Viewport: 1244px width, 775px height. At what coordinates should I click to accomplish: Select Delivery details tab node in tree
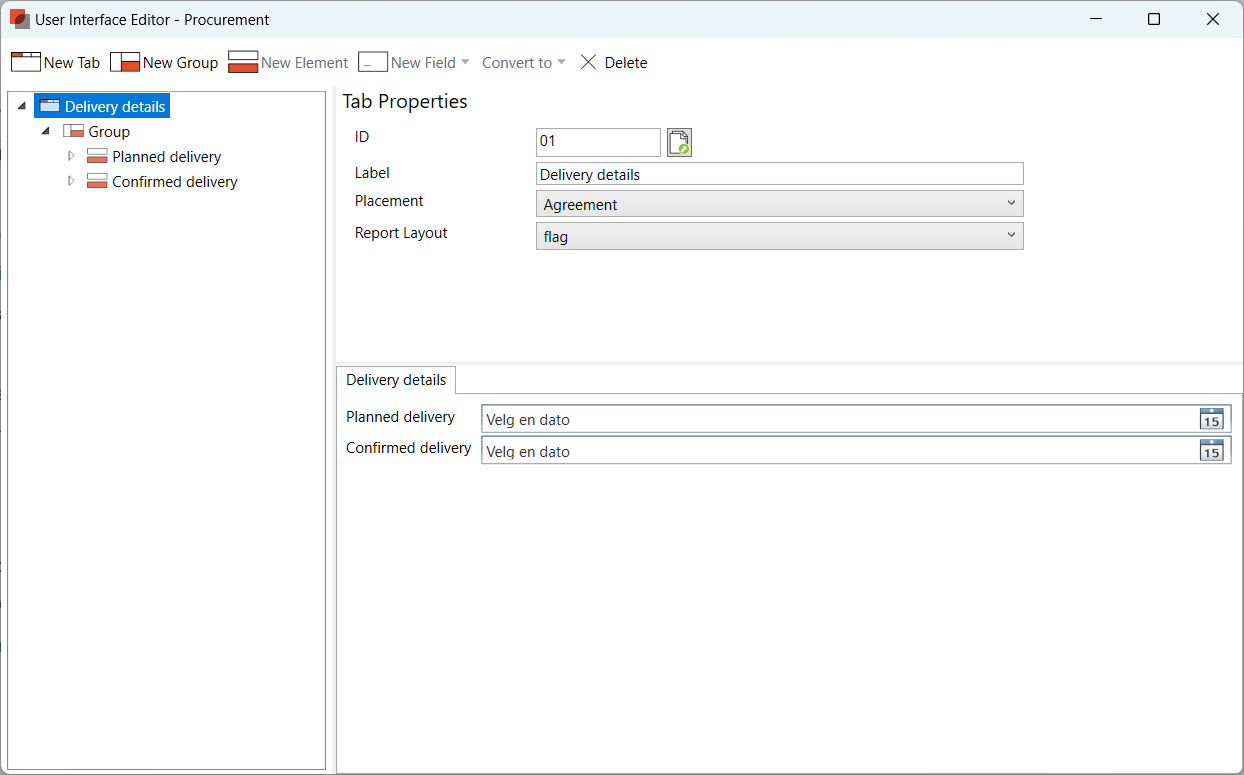tap(114, 107)
